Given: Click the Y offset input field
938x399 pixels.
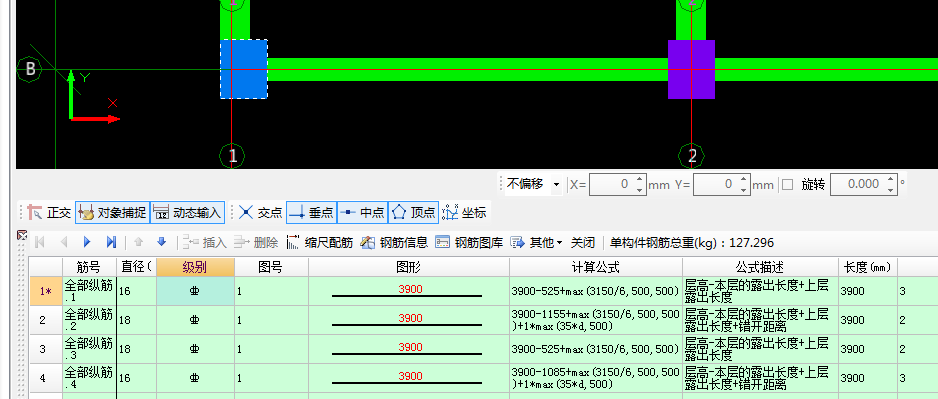Looking at the screenshot, I should (x=715, y=184).
